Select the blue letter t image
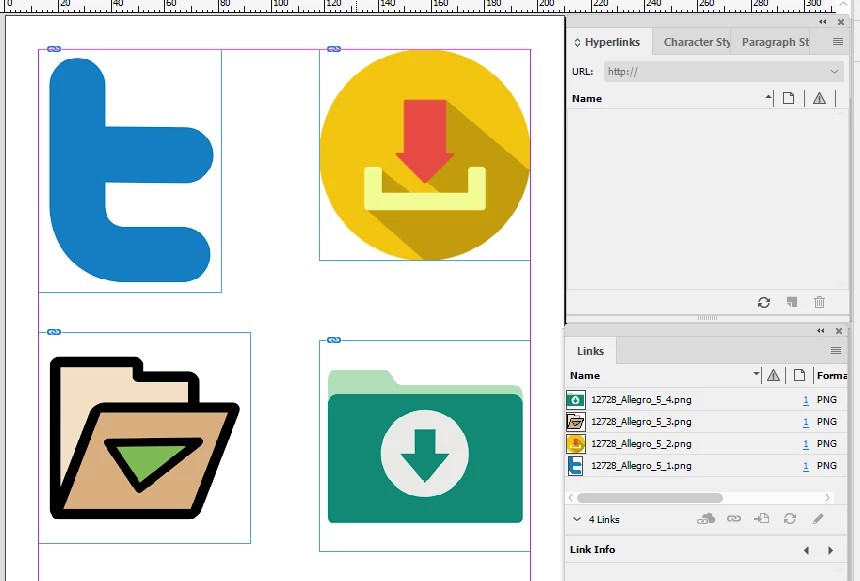The width and height of the screenshot is (860, 581). click(x=130, y=171)
